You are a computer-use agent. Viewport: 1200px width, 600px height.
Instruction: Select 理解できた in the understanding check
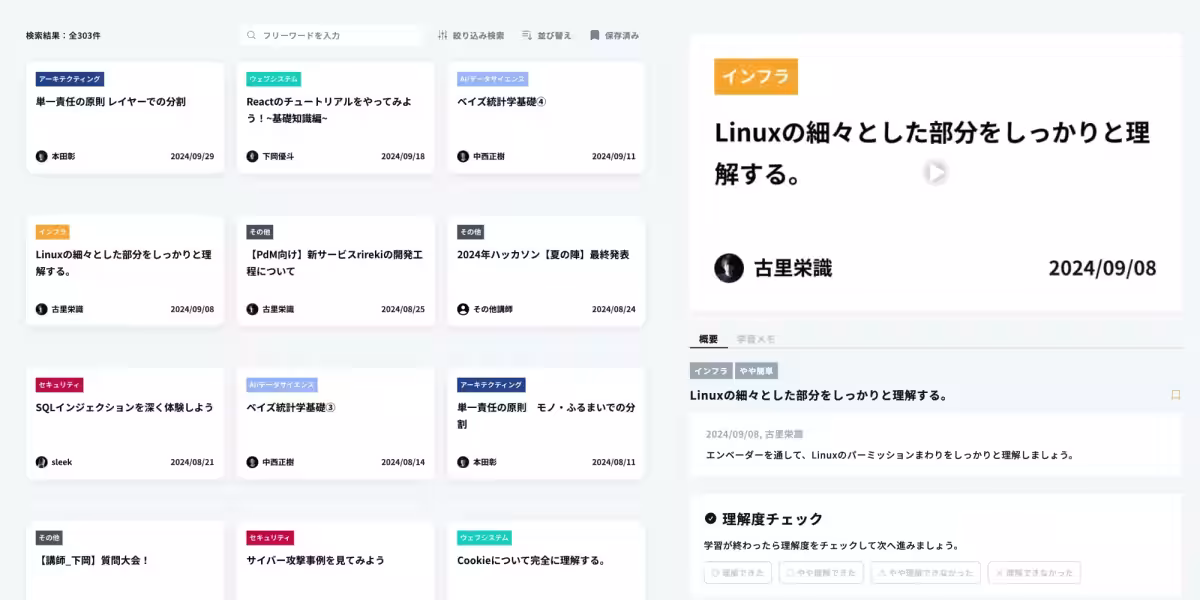737,572
